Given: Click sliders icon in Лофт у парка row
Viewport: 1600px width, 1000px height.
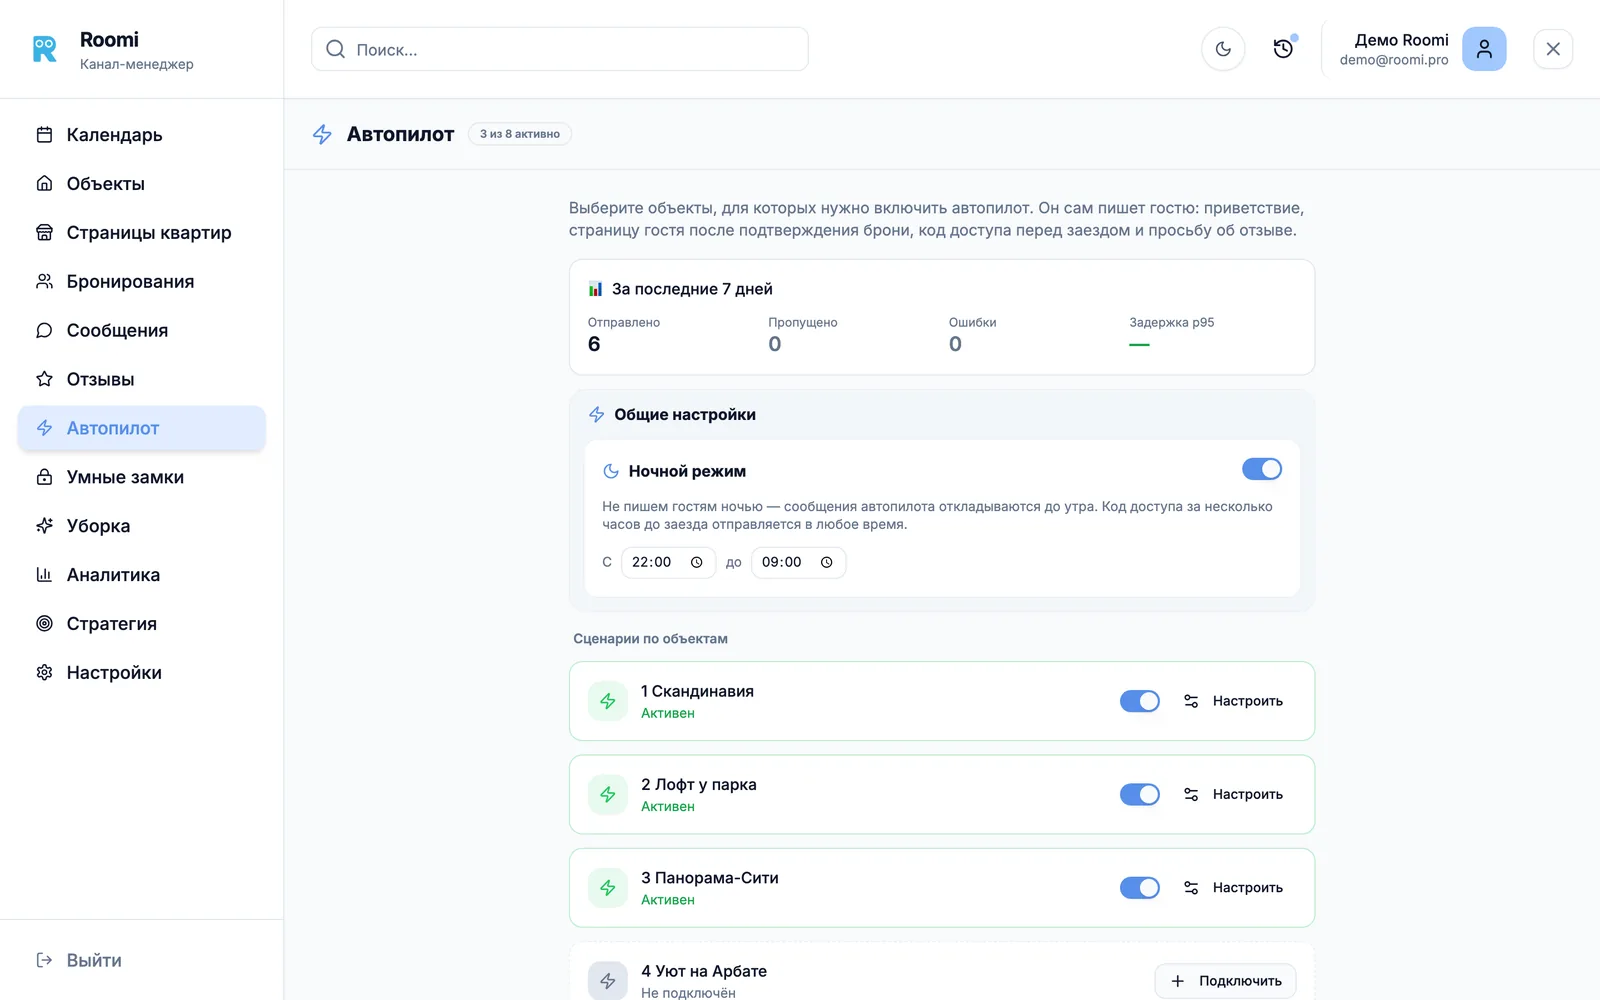Looking at the screenshot, I should pos(1191,794).
